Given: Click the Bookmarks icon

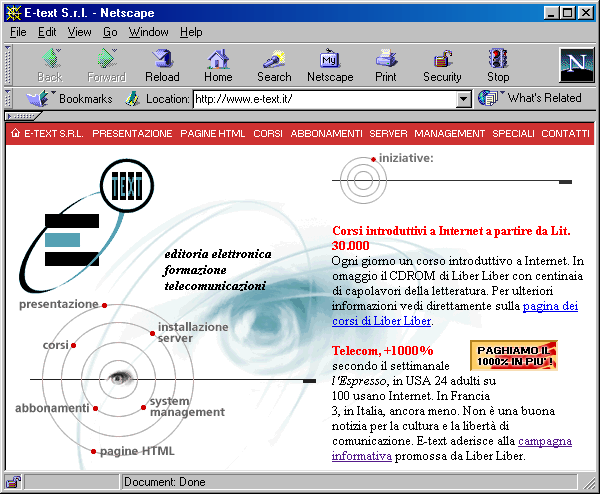Looking at the screenshot, I should pos(40,98).
